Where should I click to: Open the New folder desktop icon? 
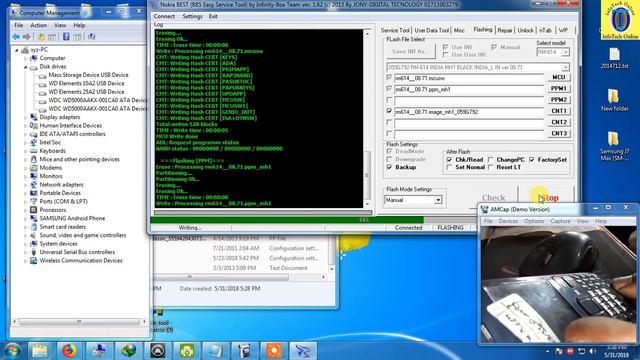(x=614, y=100)
